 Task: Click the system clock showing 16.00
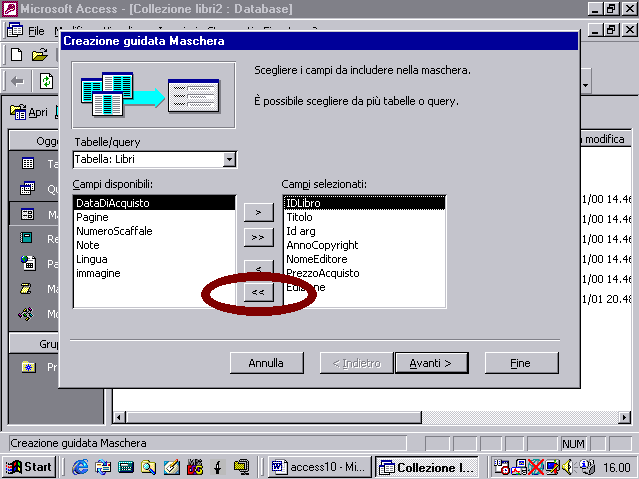(617, 467)
